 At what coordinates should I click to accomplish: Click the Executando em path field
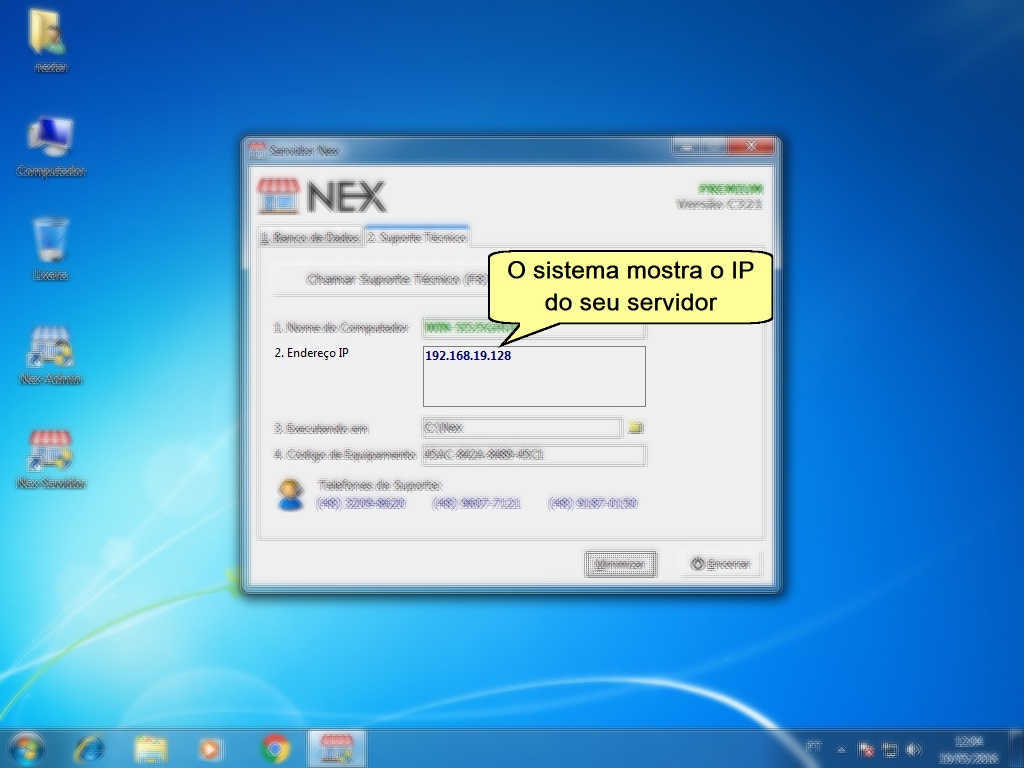point(522,428)
